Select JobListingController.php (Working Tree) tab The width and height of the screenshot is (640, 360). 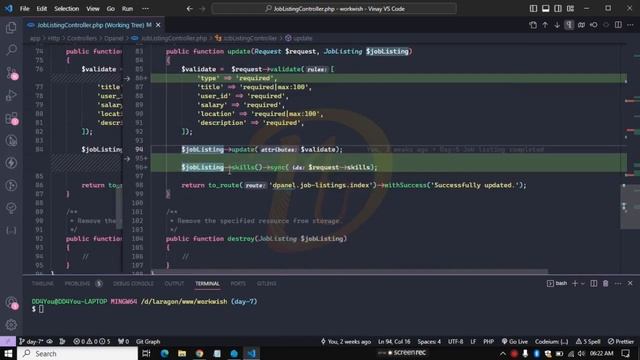click(x=94, y=25)
